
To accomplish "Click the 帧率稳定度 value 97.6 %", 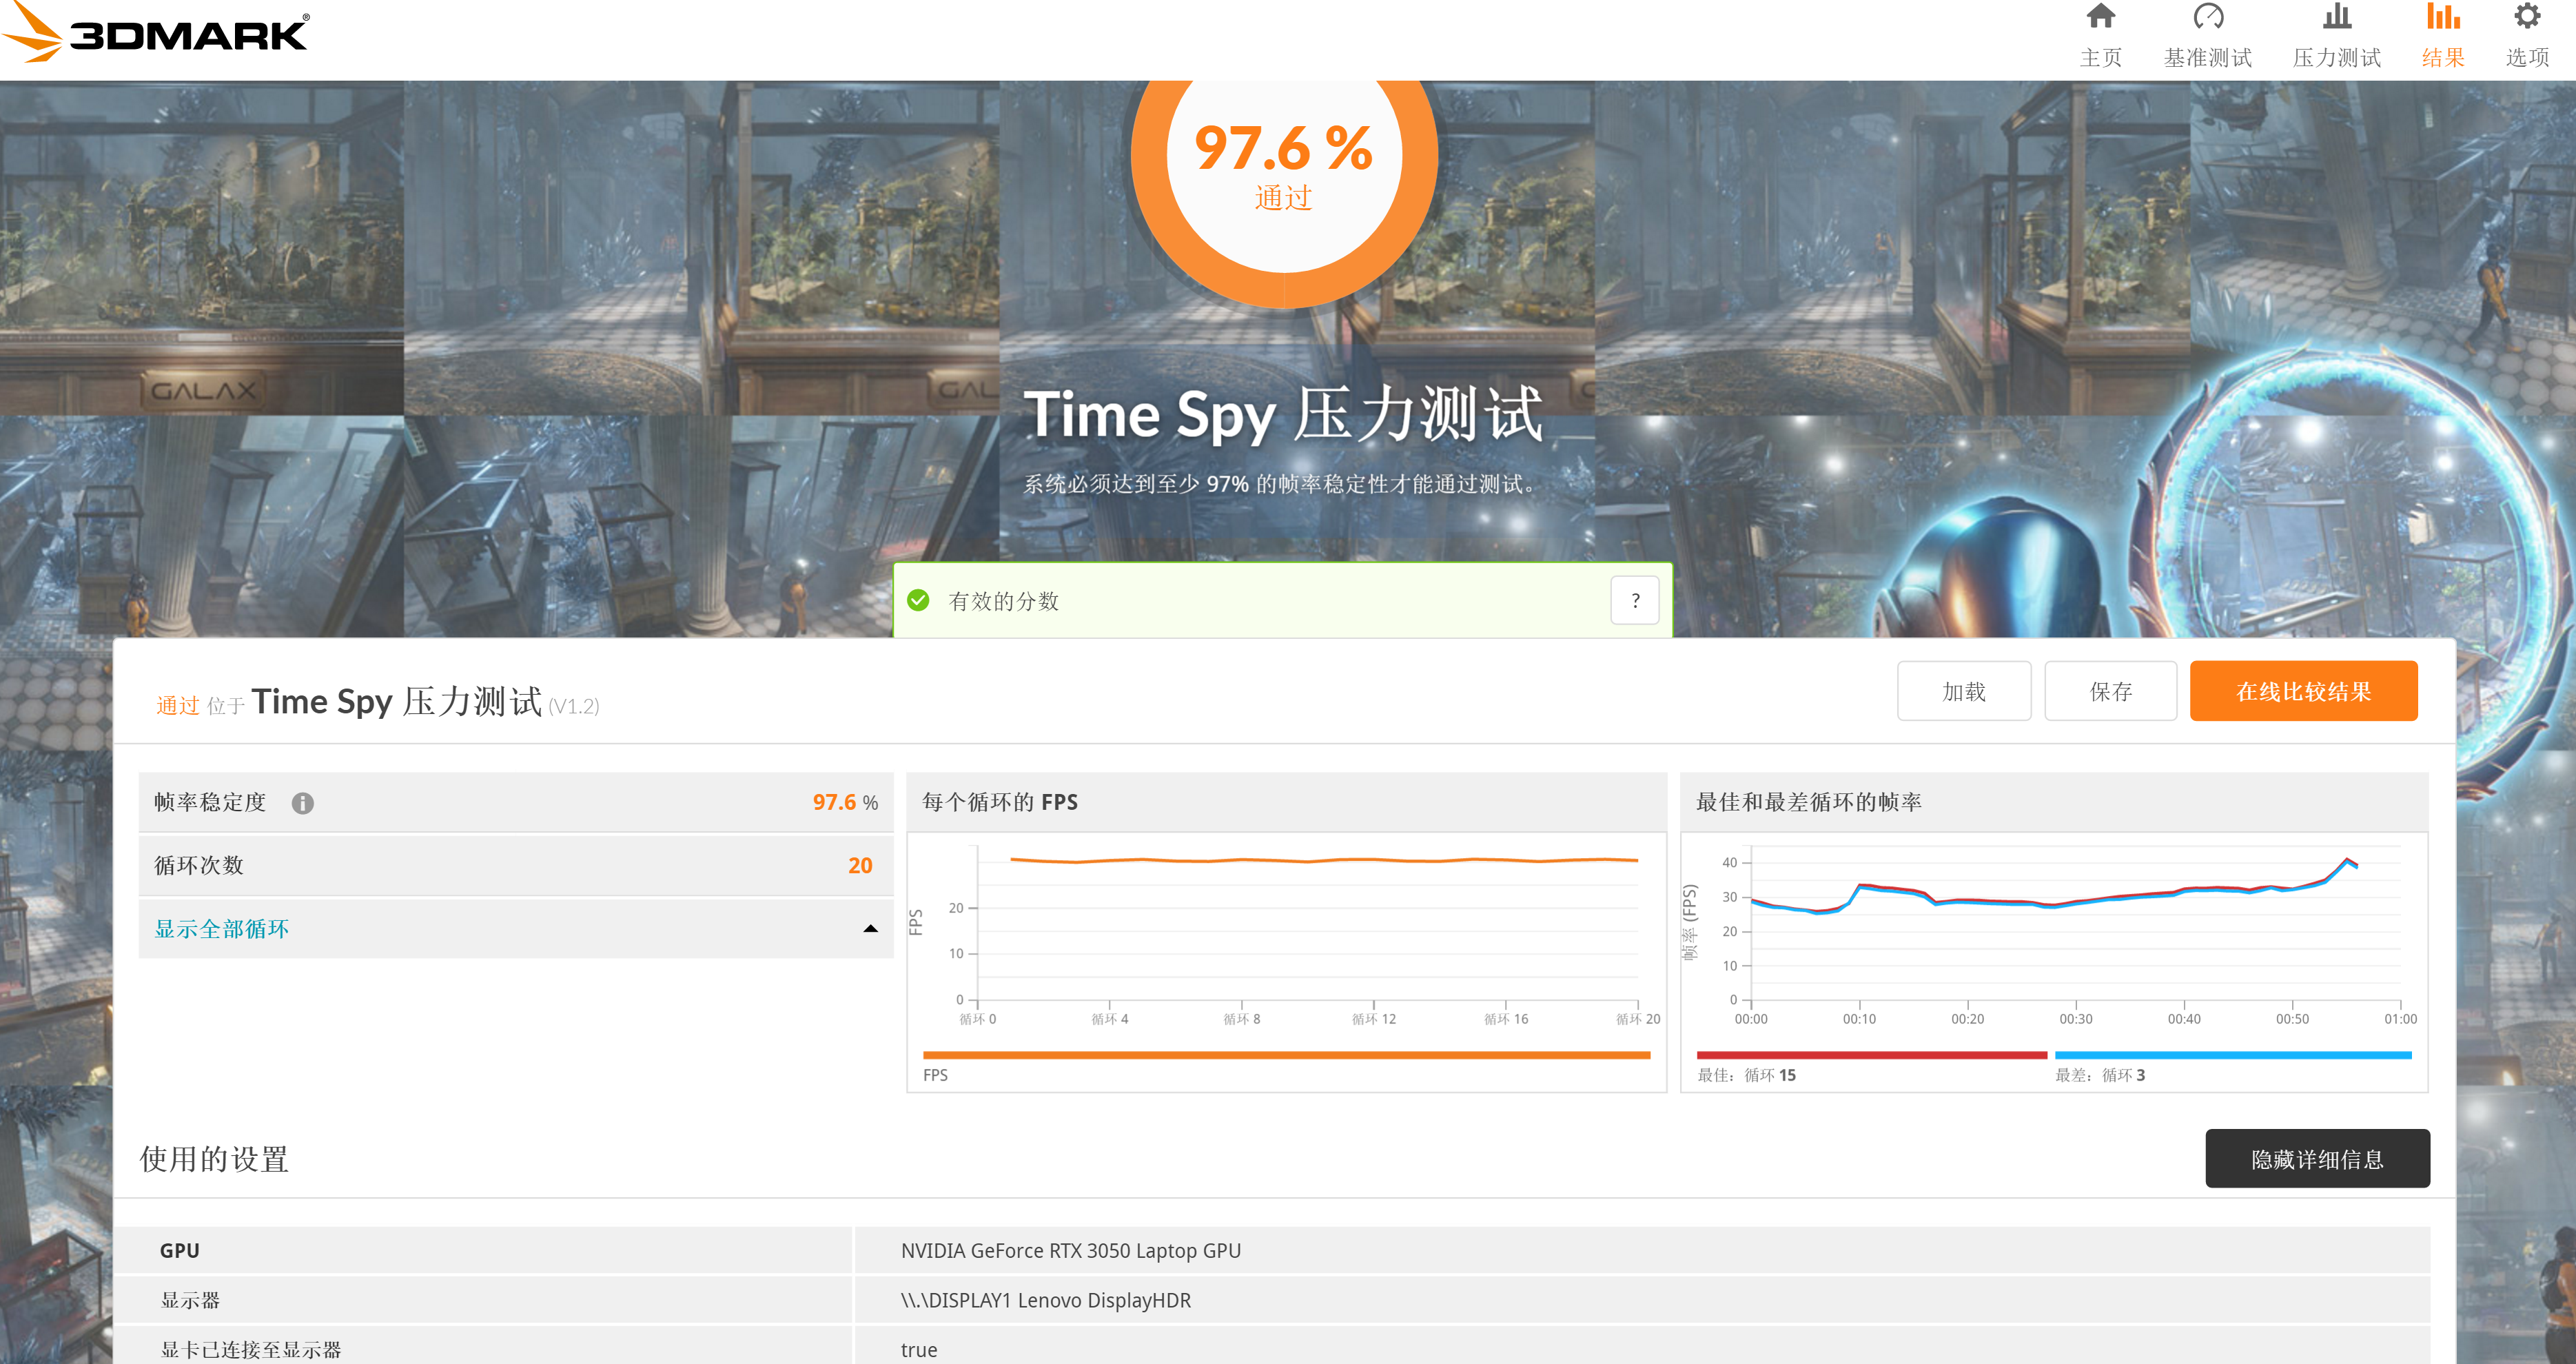I will 845,803.
